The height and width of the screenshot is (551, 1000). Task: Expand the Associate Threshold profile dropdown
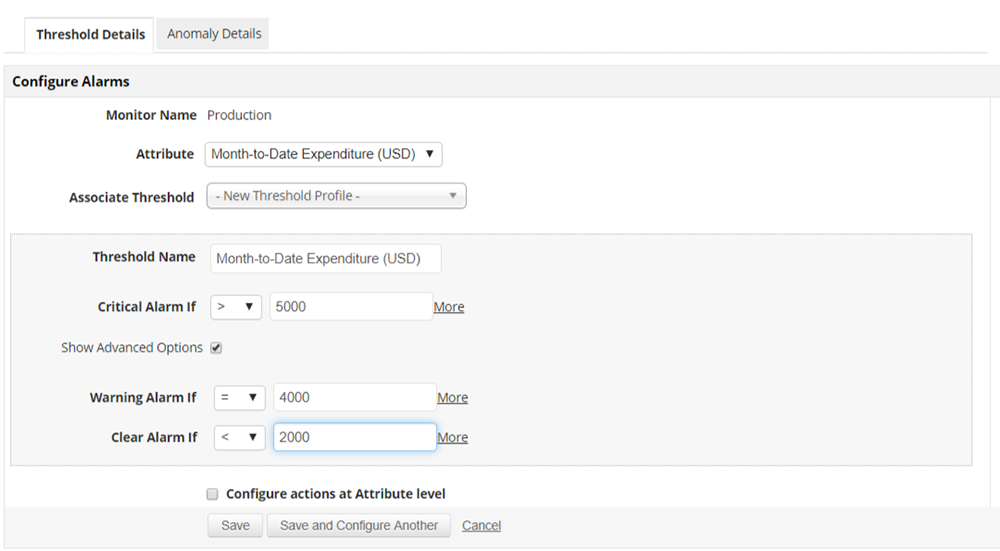(x=336, y=196)
